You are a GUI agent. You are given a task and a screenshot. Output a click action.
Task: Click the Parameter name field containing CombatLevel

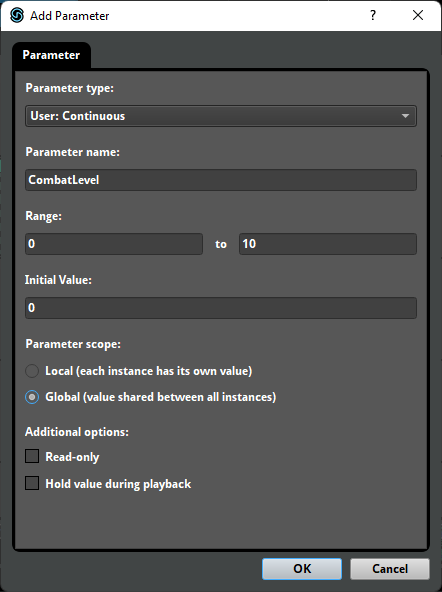click(x=221, y=180)
